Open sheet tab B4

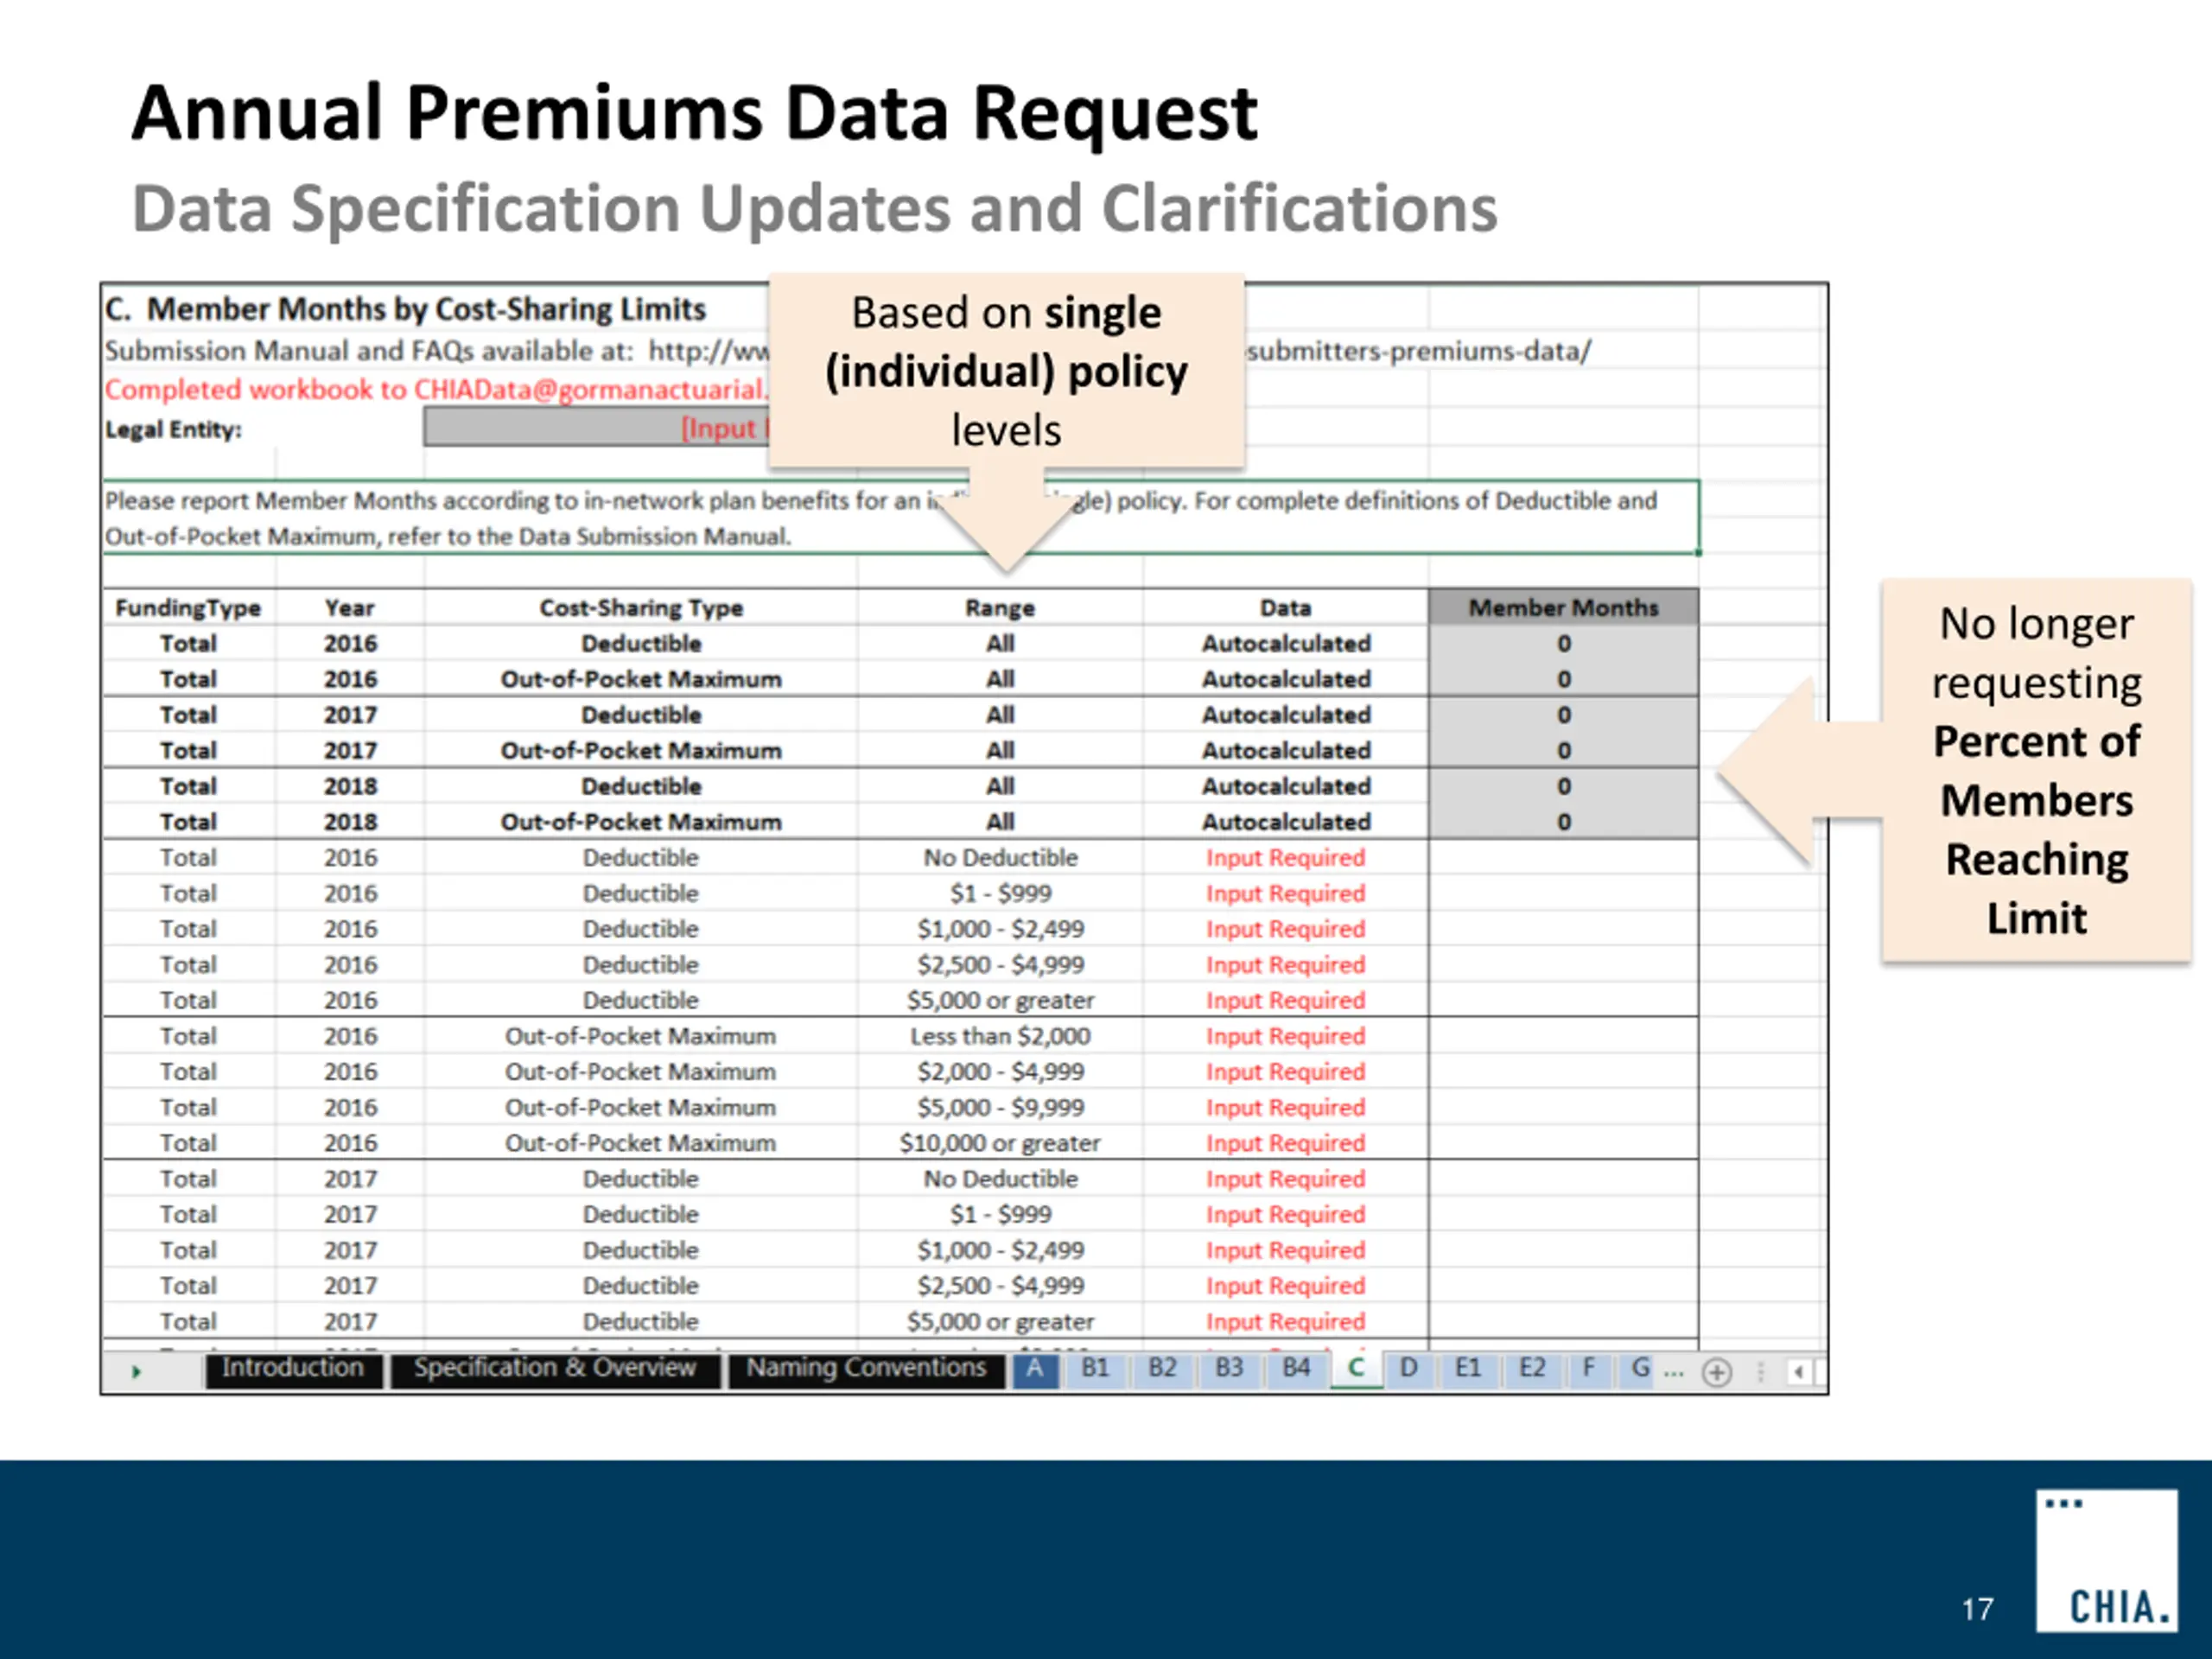tap(1296, 1368)
